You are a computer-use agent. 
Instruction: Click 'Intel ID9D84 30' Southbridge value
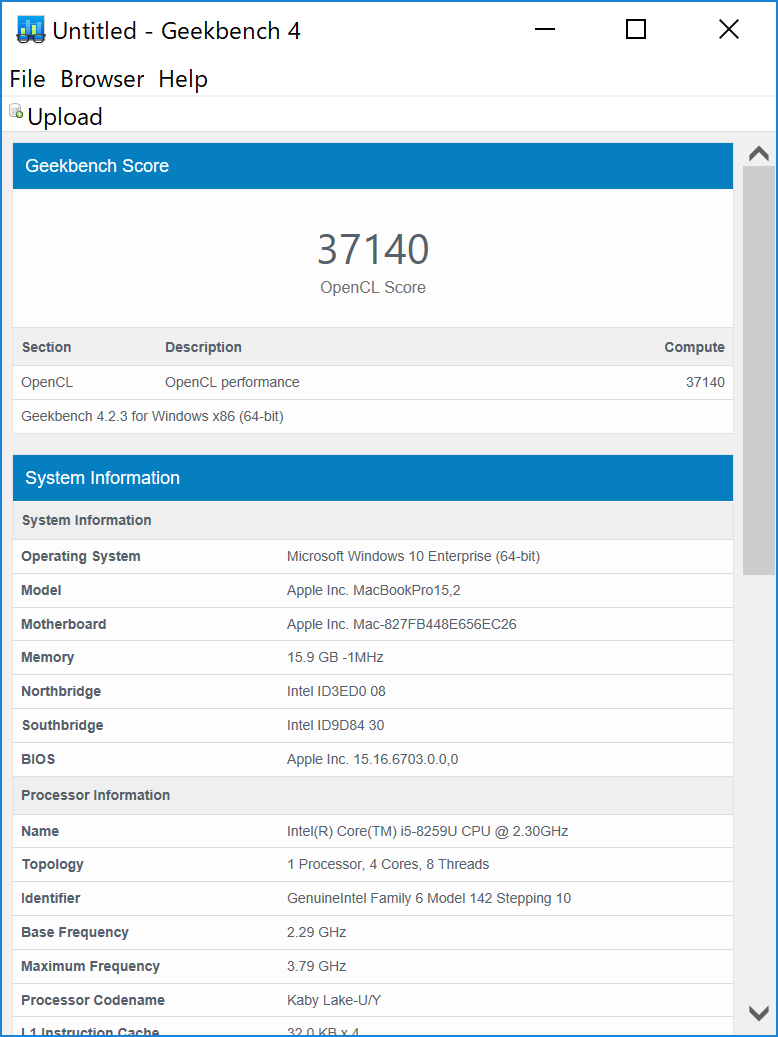click(x=335, y=725)
